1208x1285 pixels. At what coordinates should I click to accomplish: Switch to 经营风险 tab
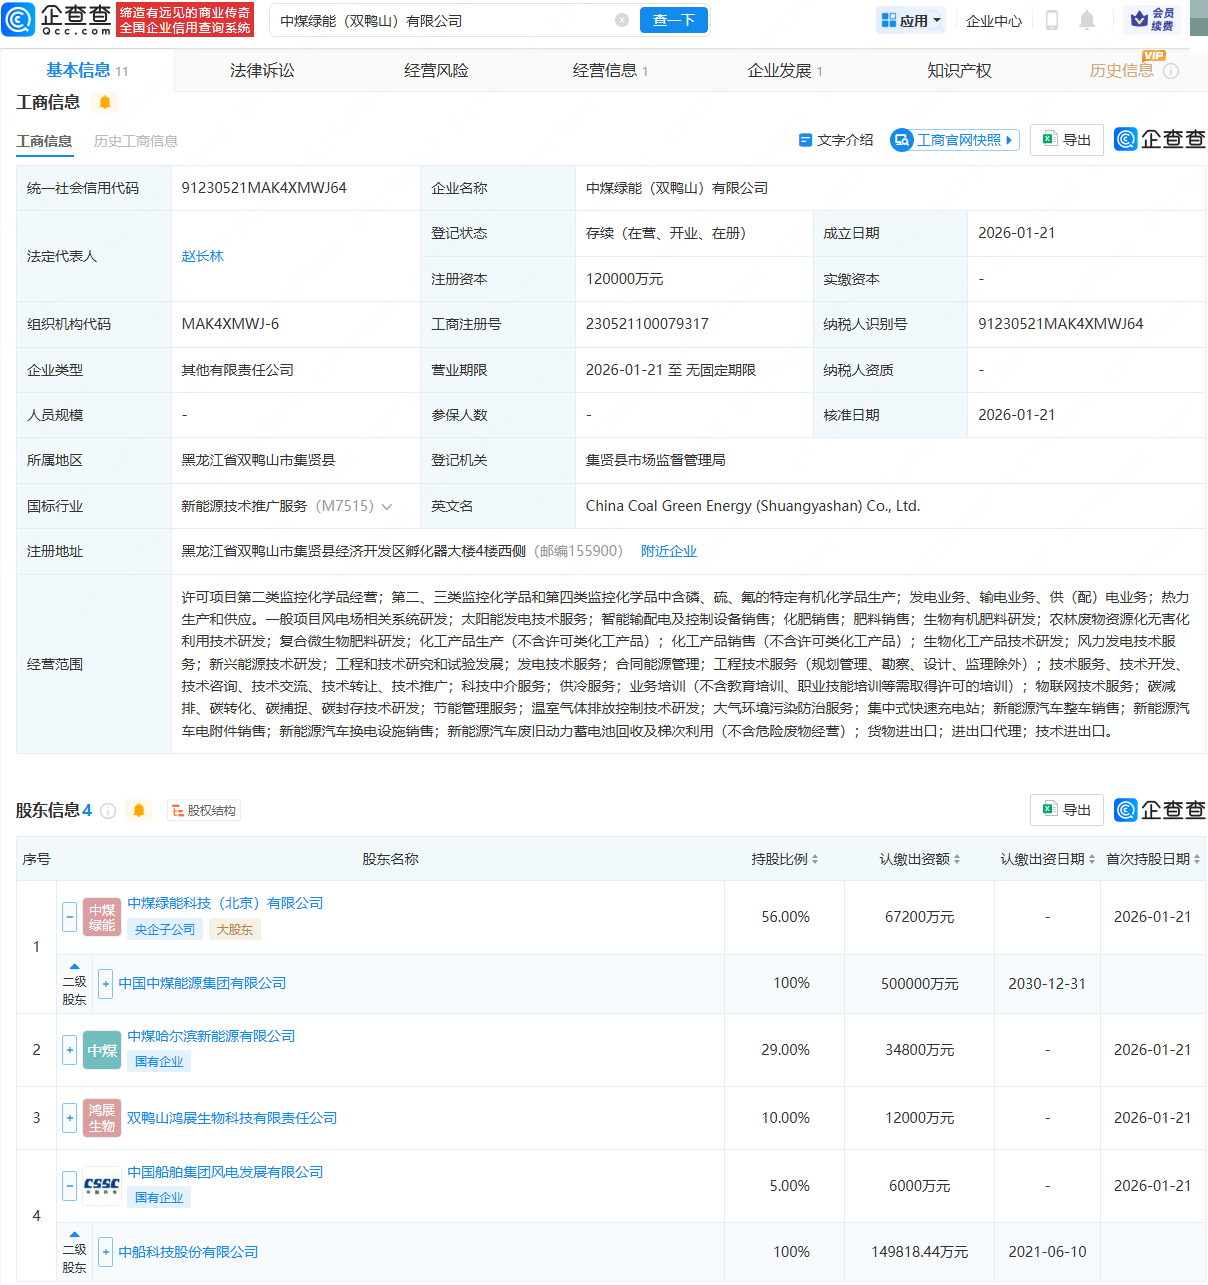(x=436, y=70)
